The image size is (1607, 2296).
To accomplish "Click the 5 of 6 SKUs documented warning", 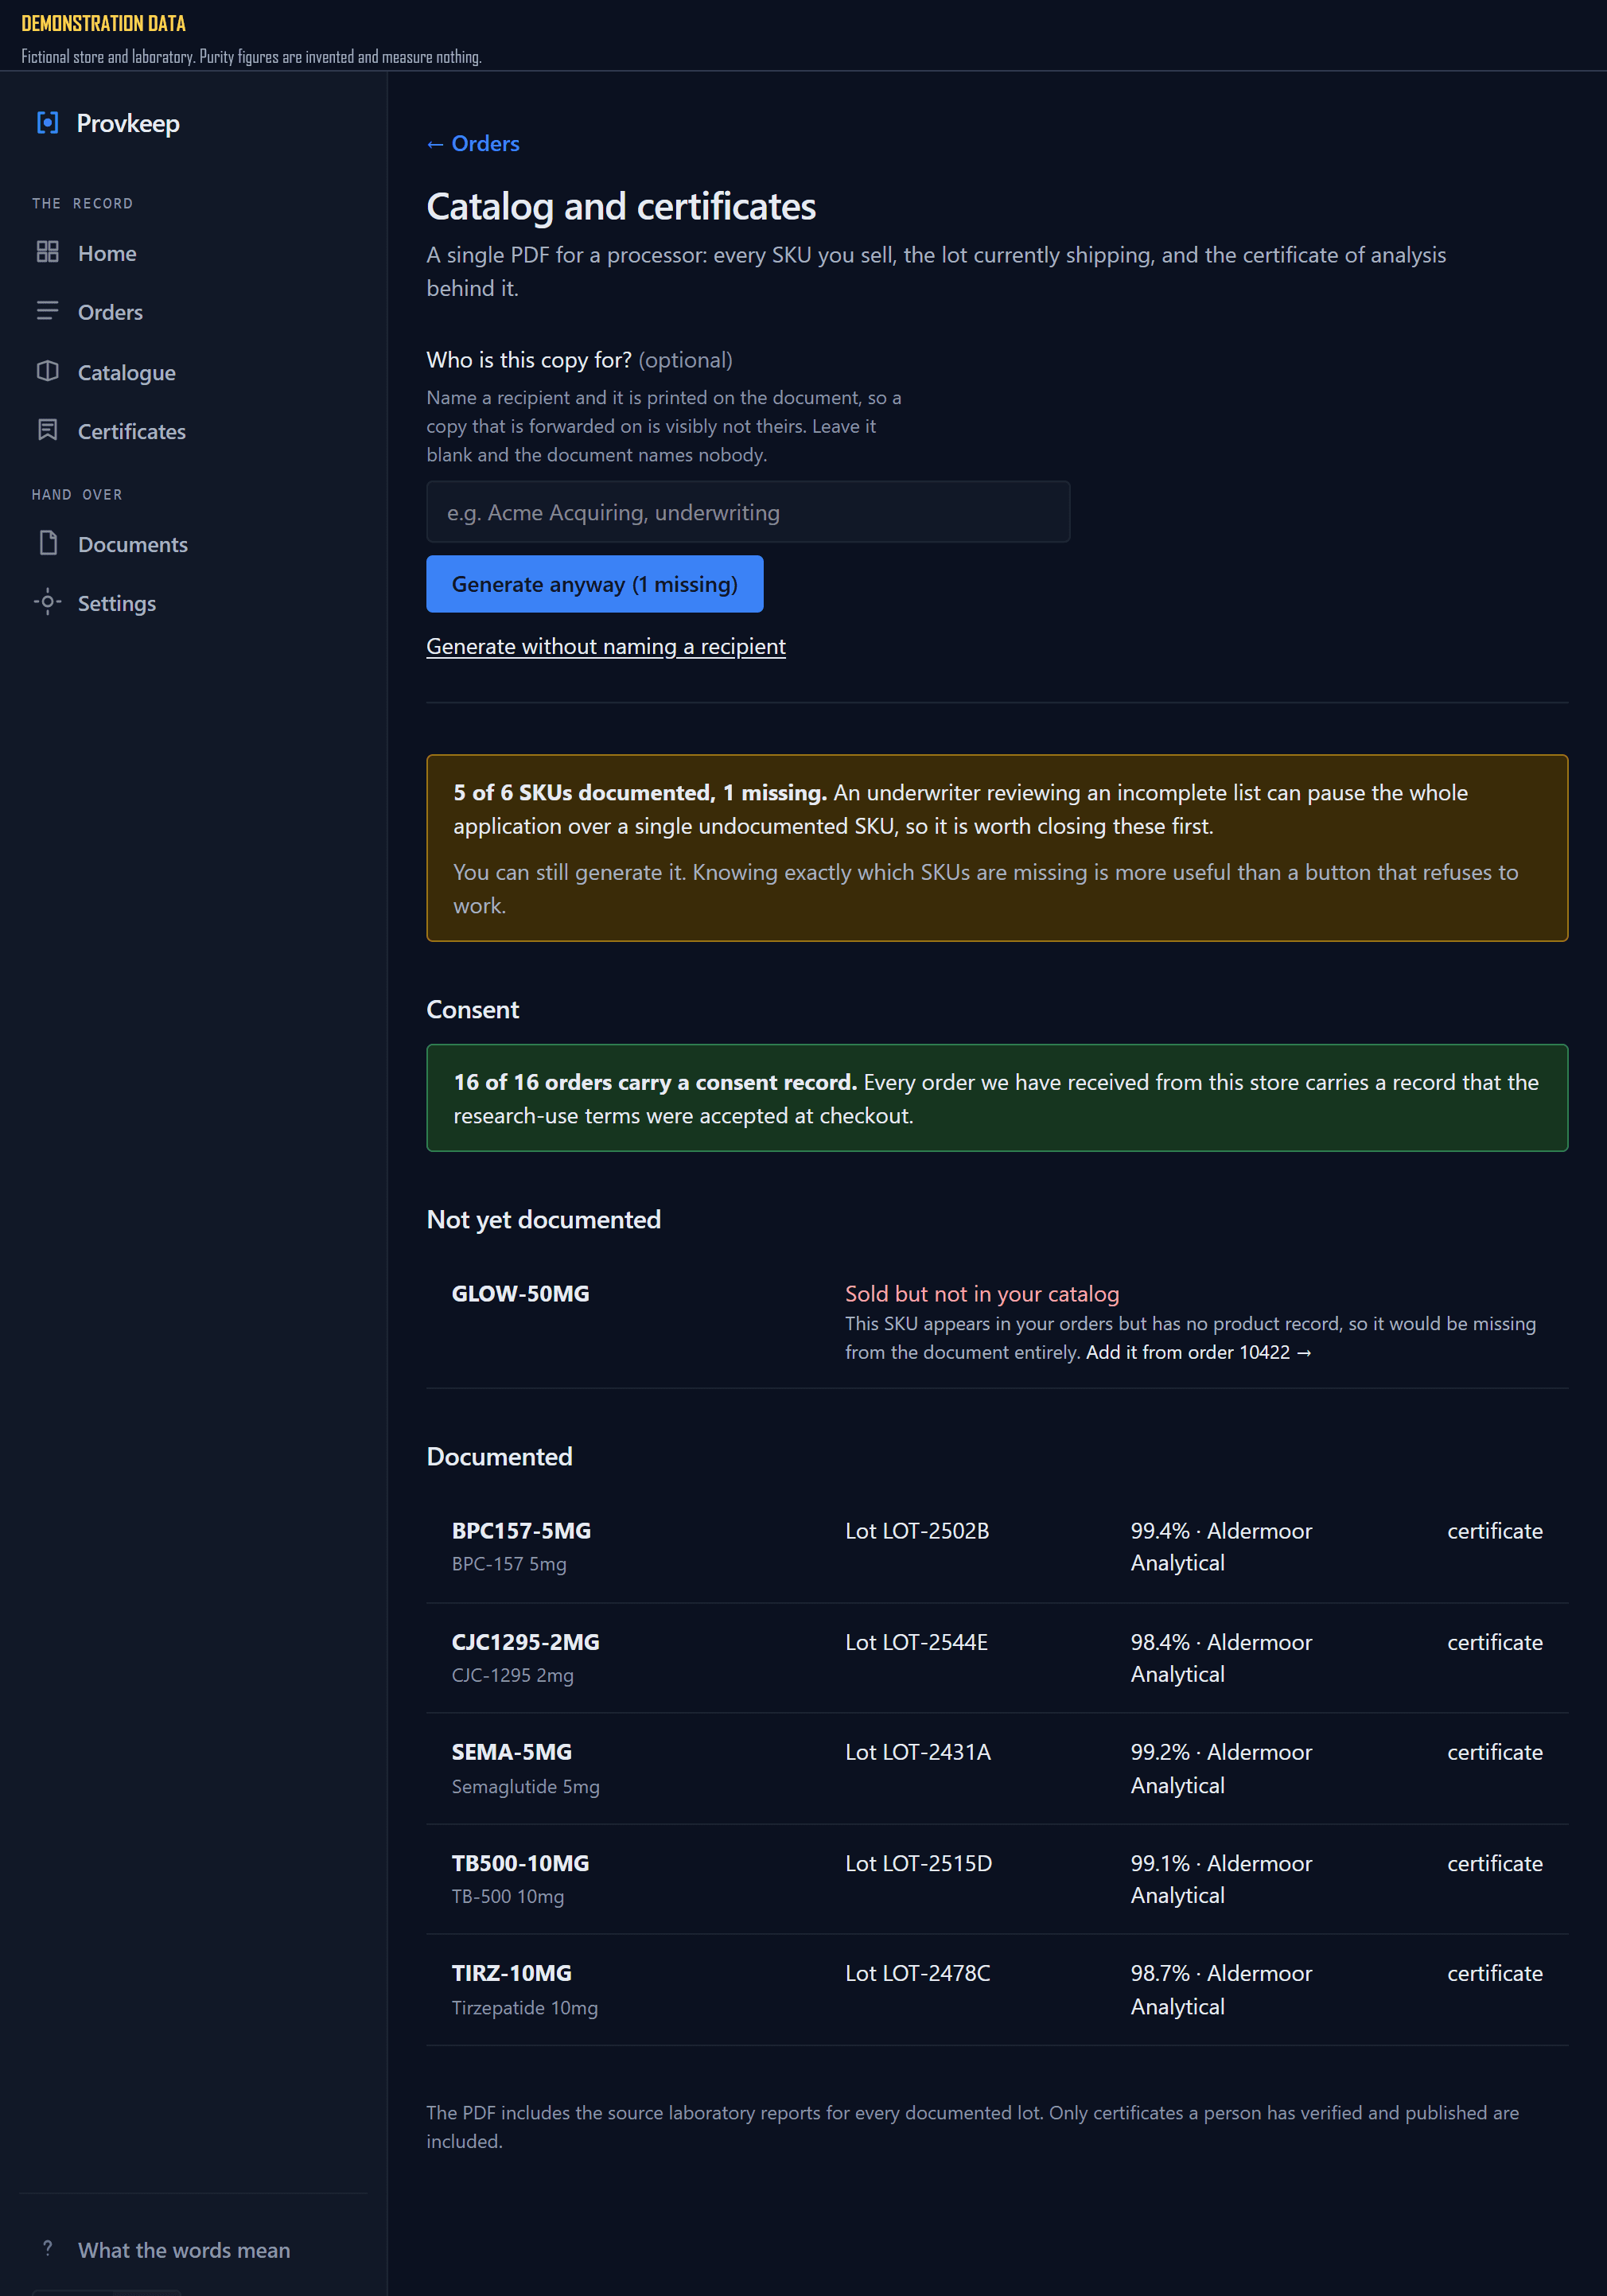I will pyautogui.click(x=997, y=847).
